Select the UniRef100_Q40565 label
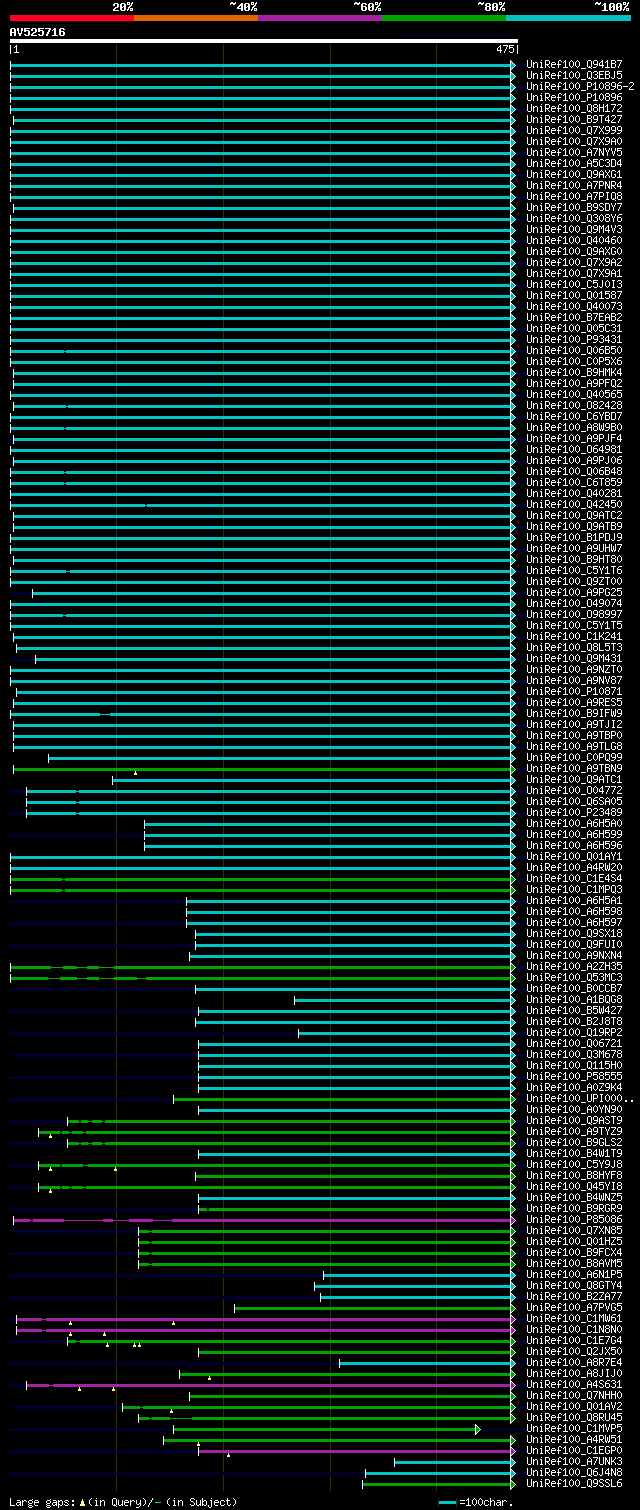Image resolution: width=640 pixels, height=1510 pixels. [574, 395]
